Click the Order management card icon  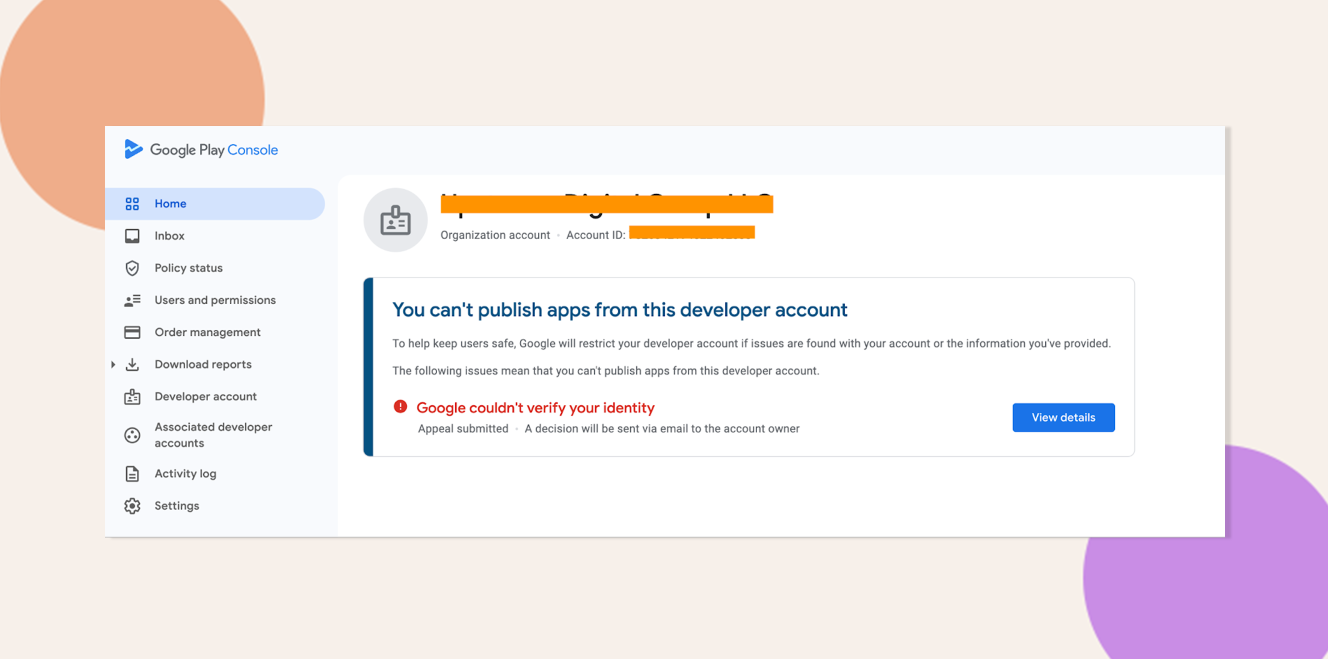click(132, 332)
